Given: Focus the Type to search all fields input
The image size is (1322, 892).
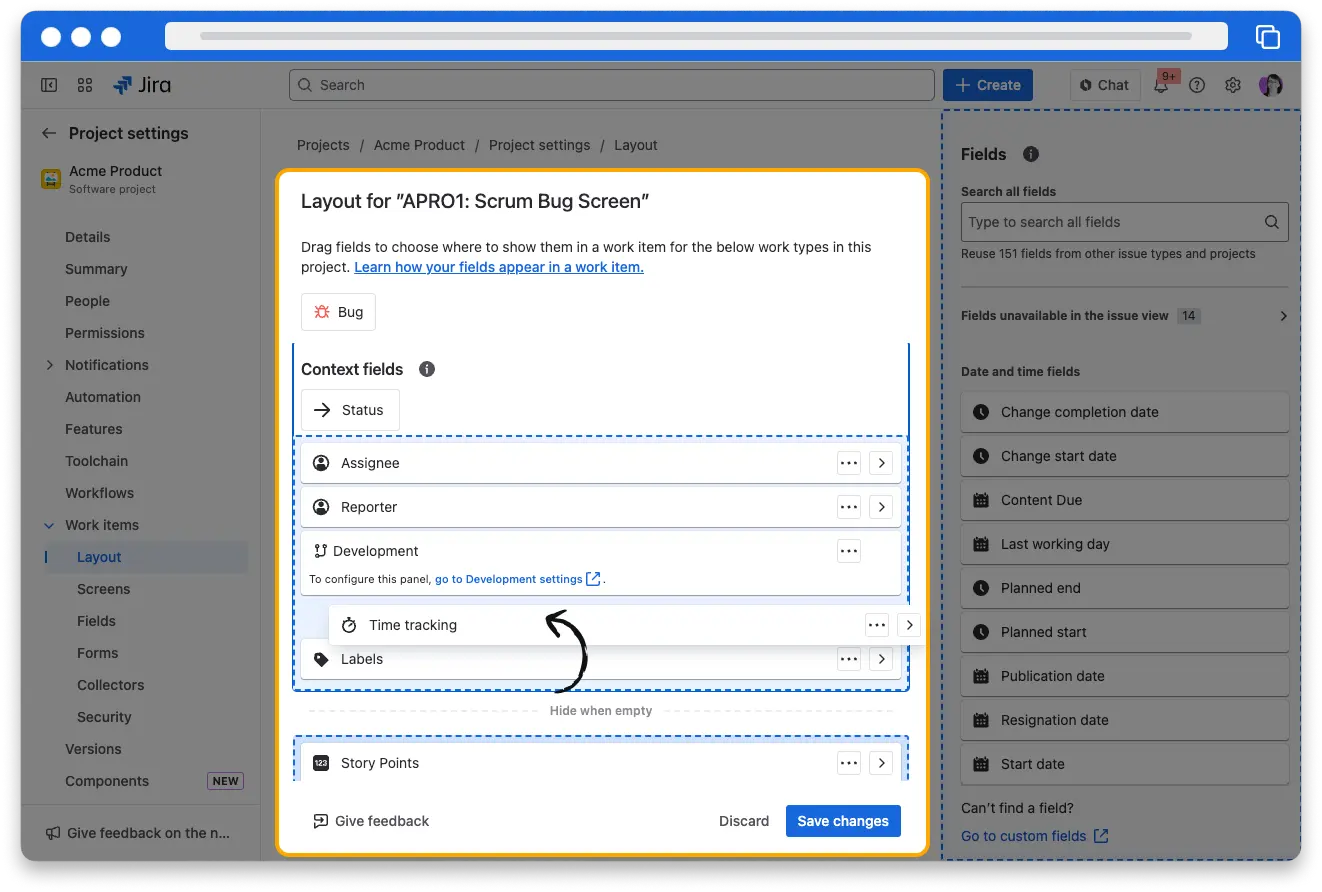Looking at the screenshot, I should [1124, 222].
